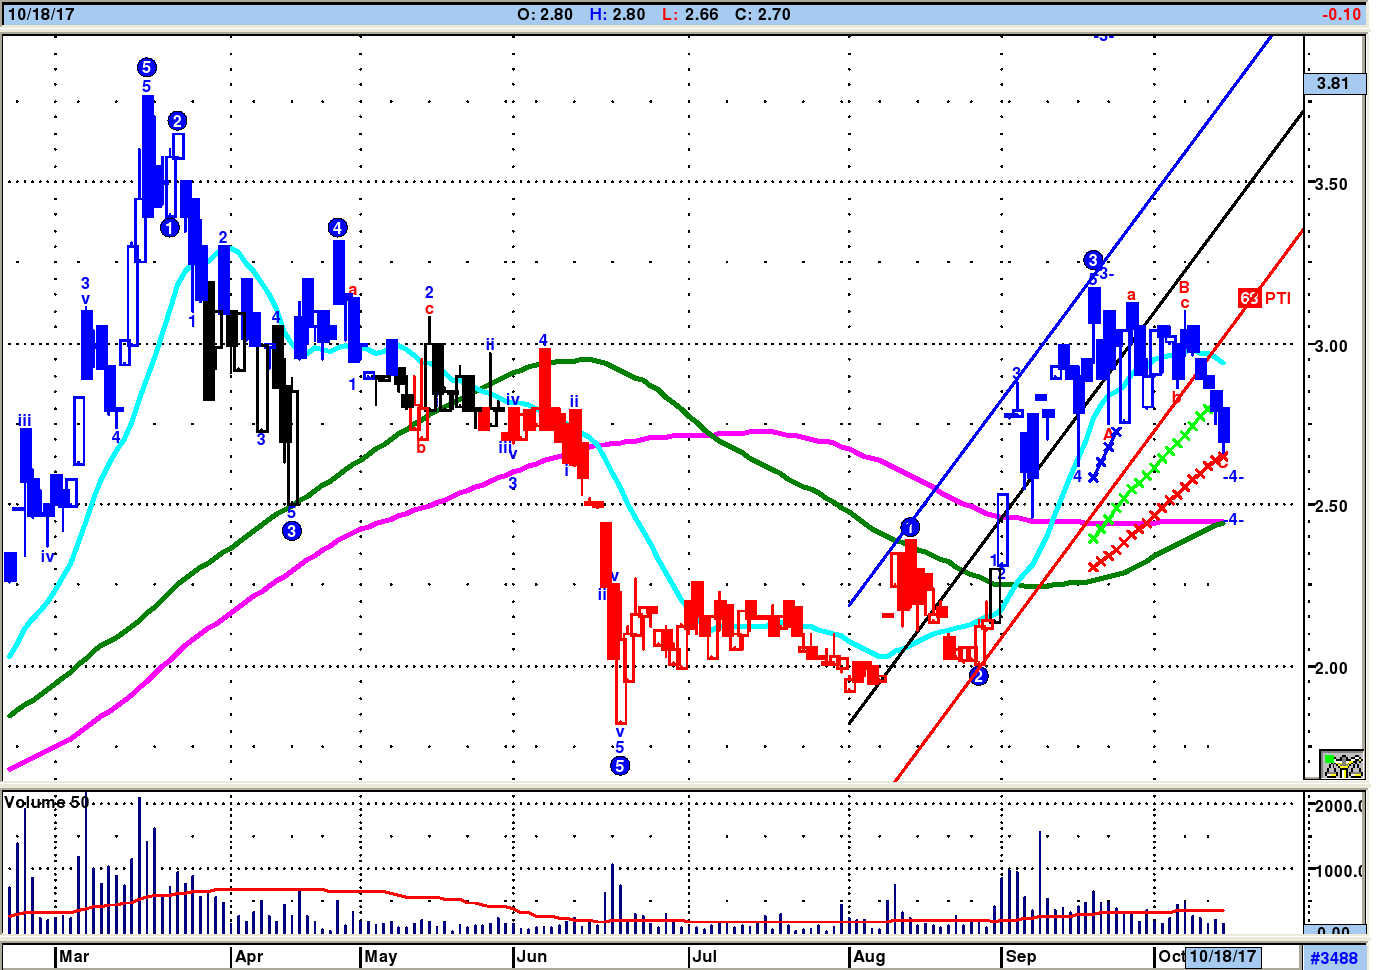Click the Sep label on time axis
The height and width of the screenshot is (970, 1400).
[1021, 956]
